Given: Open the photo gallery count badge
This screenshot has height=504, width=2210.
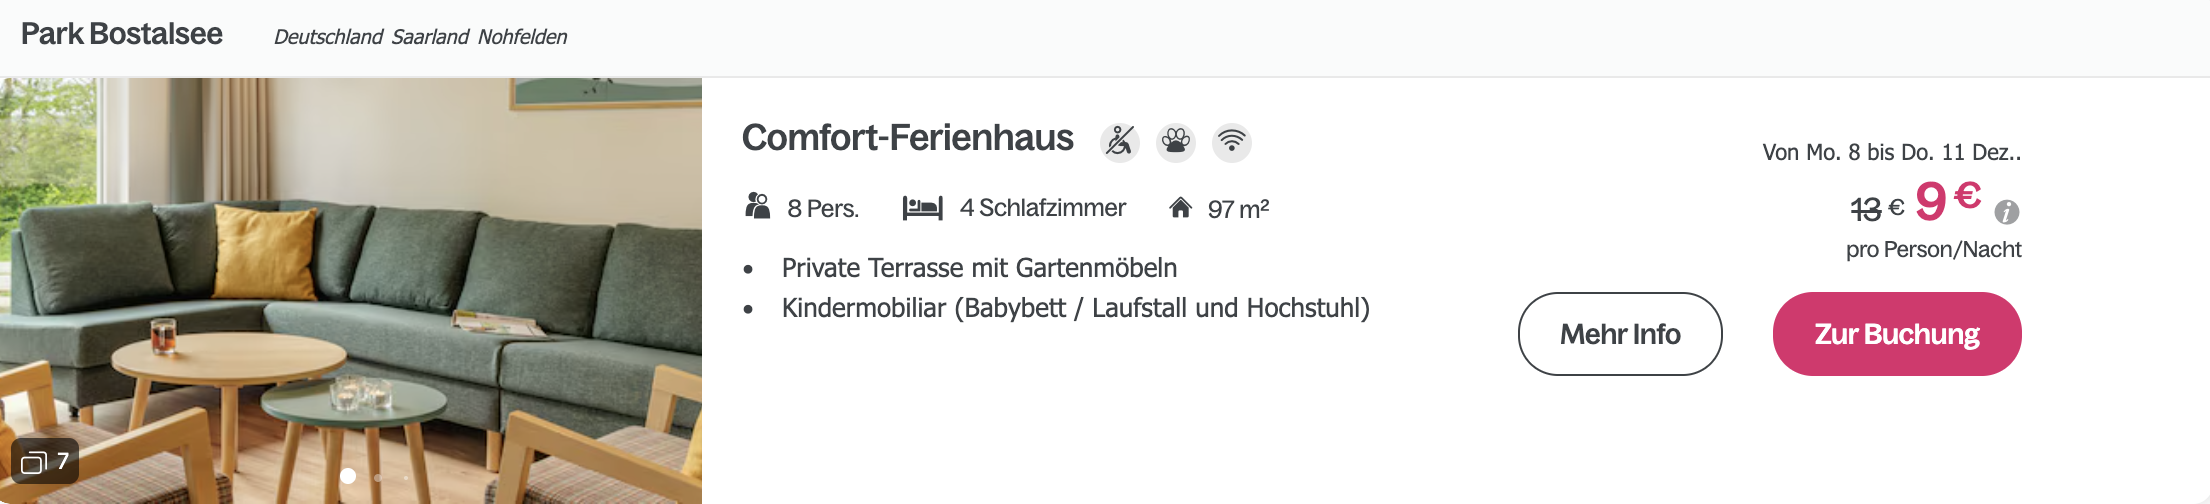Looking at the screenshot, I should (x=45, y=461).
